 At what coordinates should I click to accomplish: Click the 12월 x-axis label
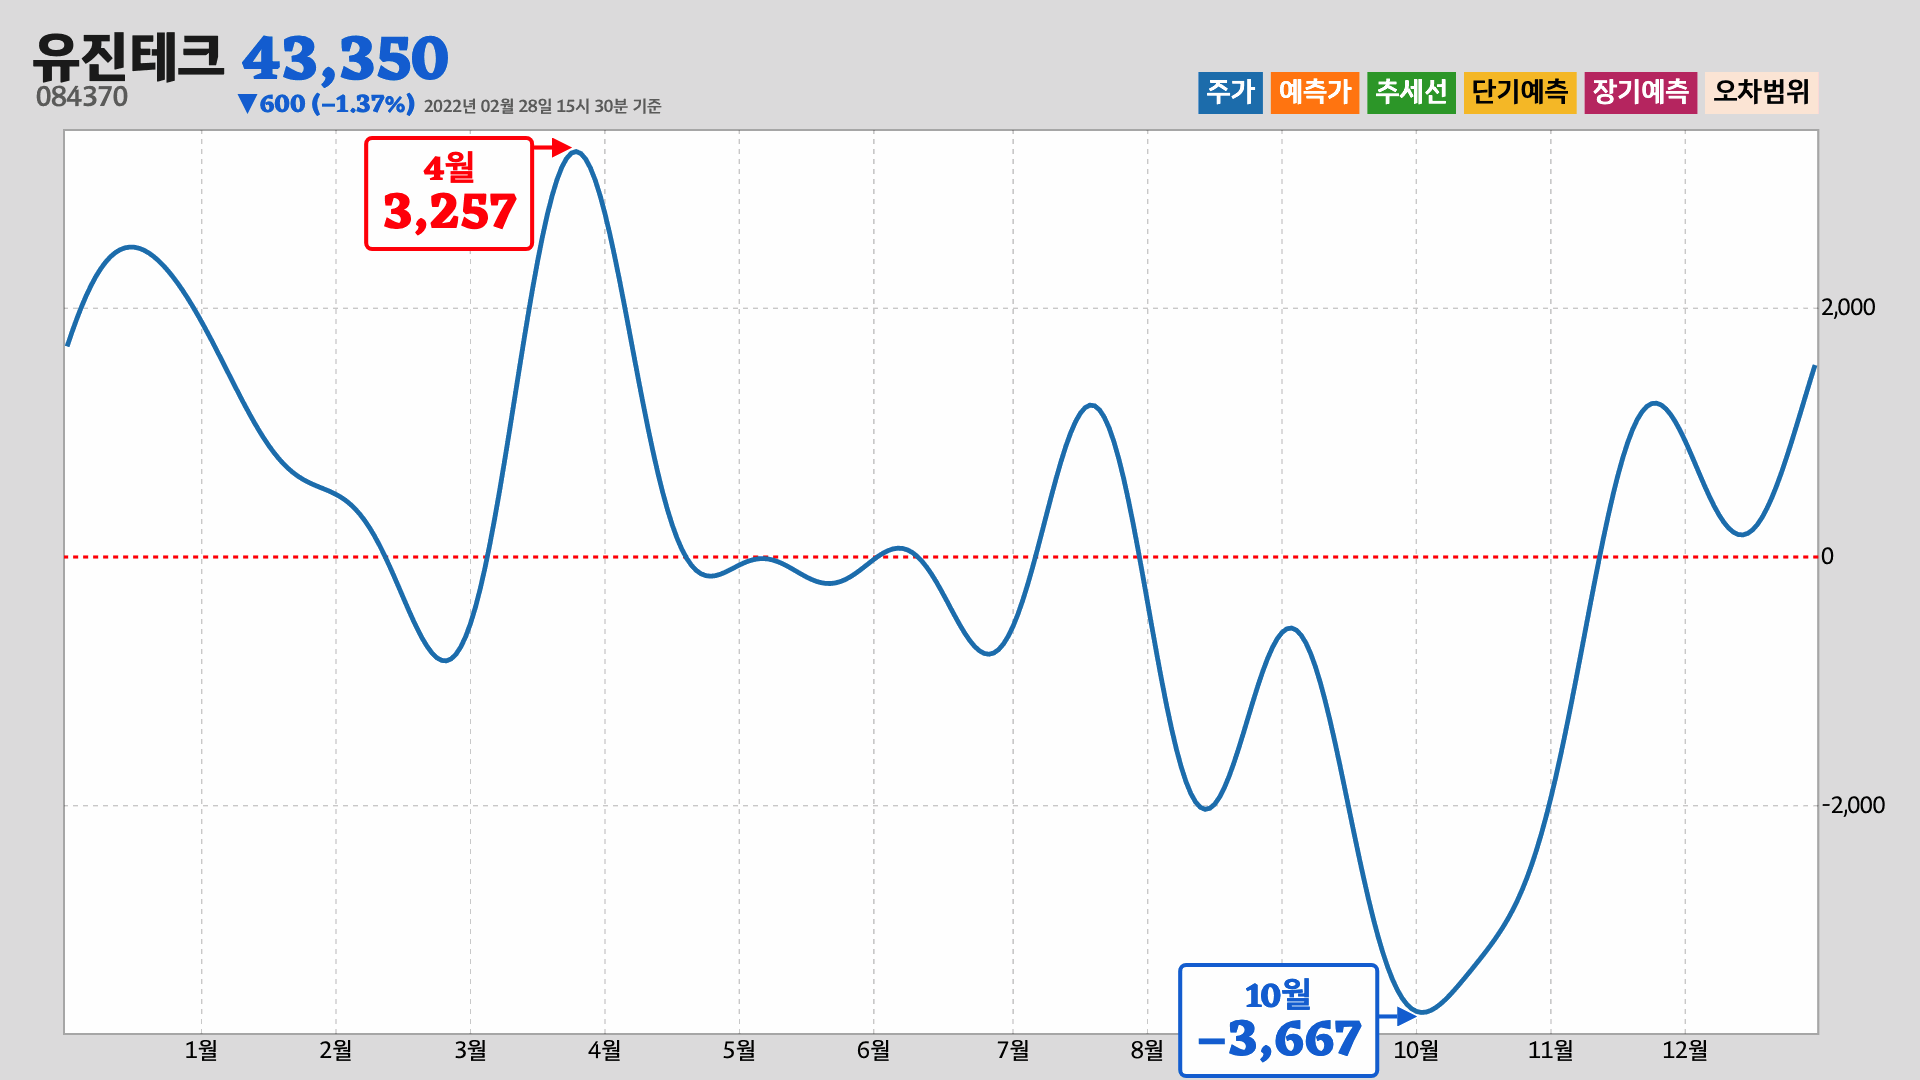(x=1685, y=1050)
